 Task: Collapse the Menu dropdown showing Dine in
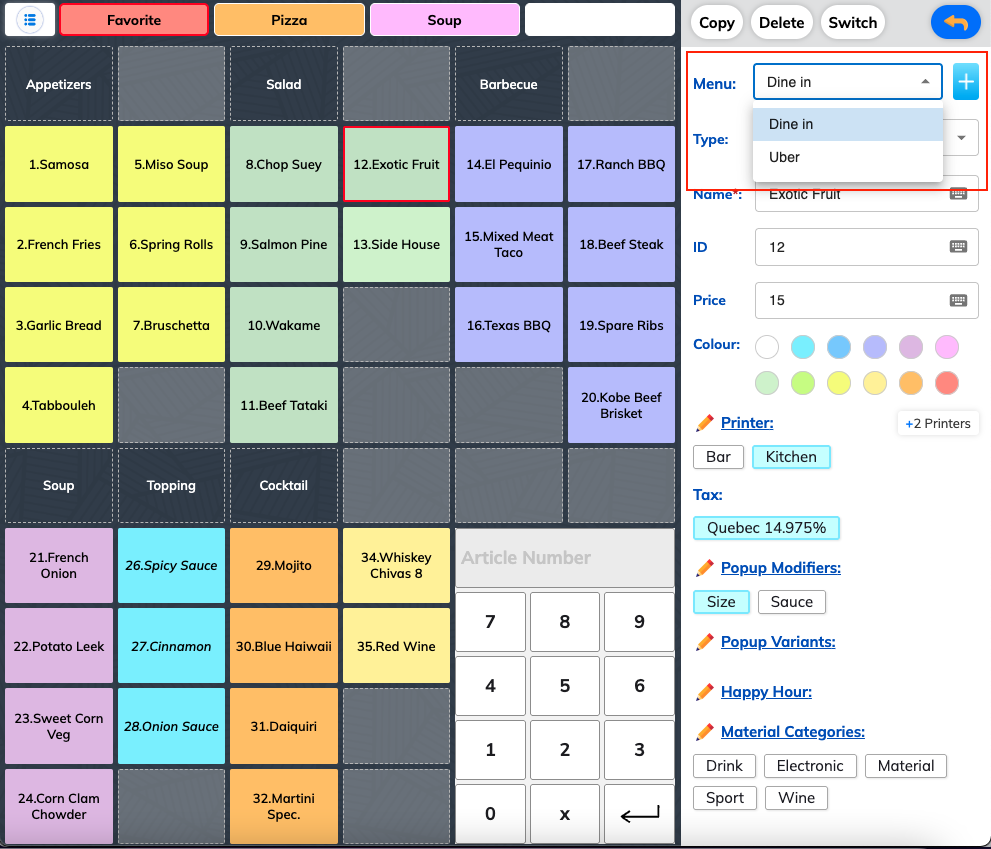tap(848, 82)
